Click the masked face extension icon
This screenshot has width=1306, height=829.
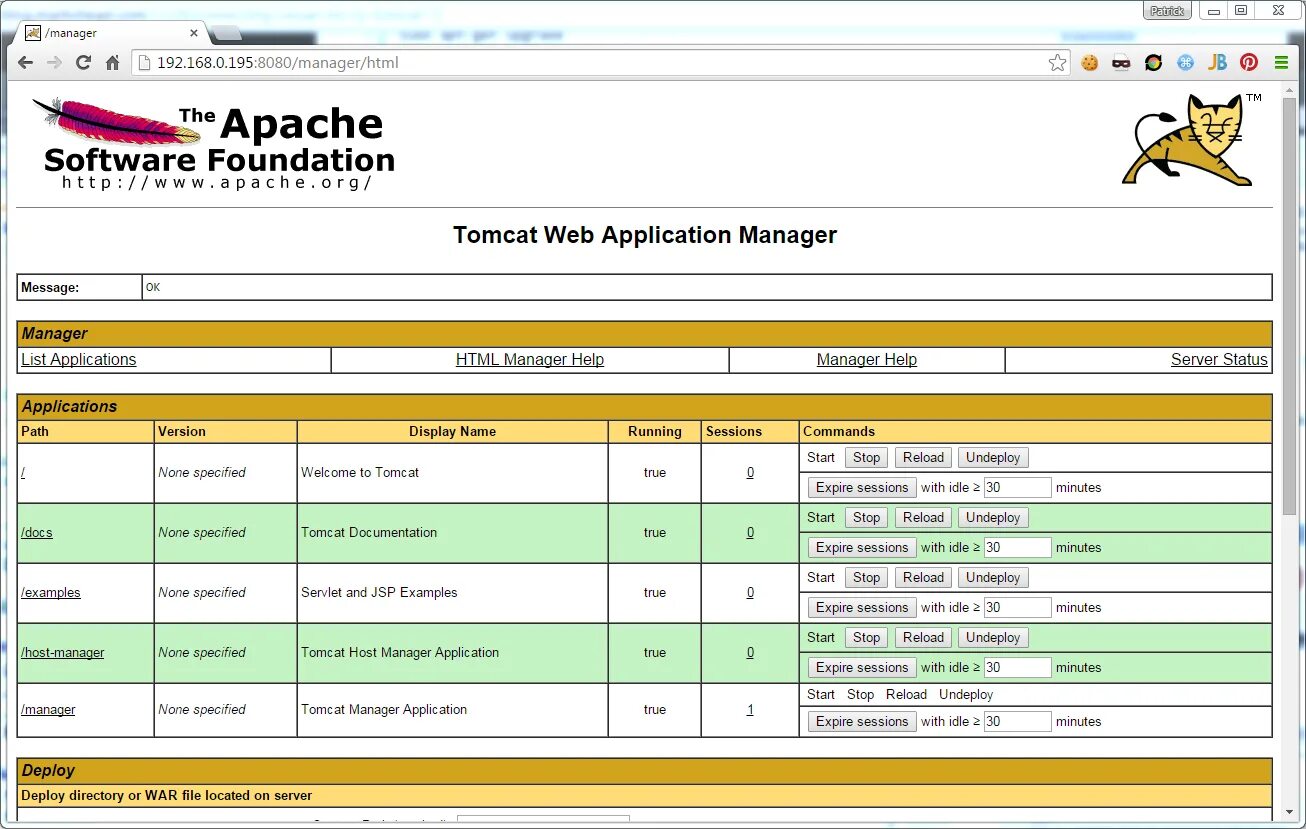click(x=1121, y=62)
